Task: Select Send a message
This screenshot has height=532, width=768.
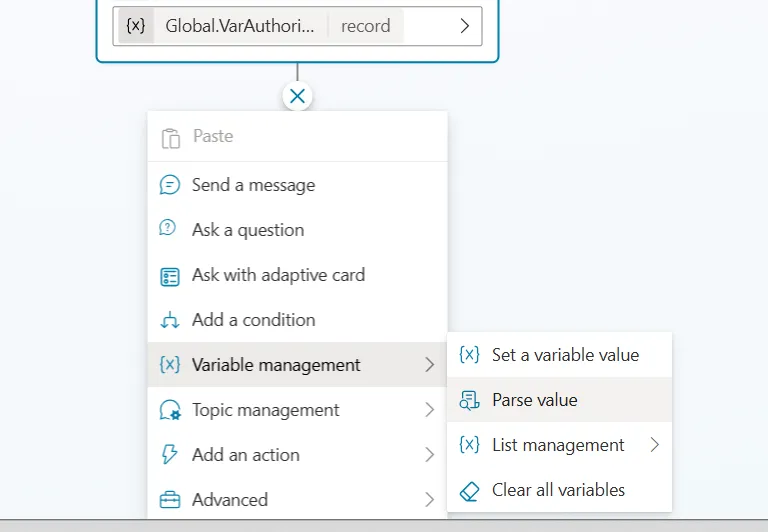Action: coord(297,185)
